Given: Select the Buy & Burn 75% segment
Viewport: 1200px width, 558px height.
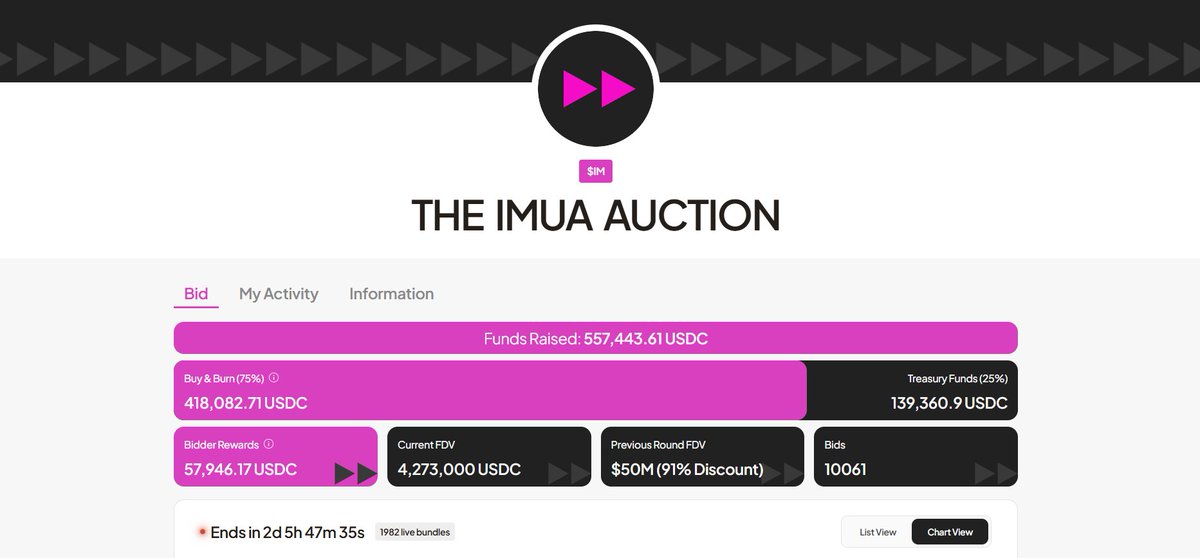Looking at the screenshot, I should coord(490,391).
